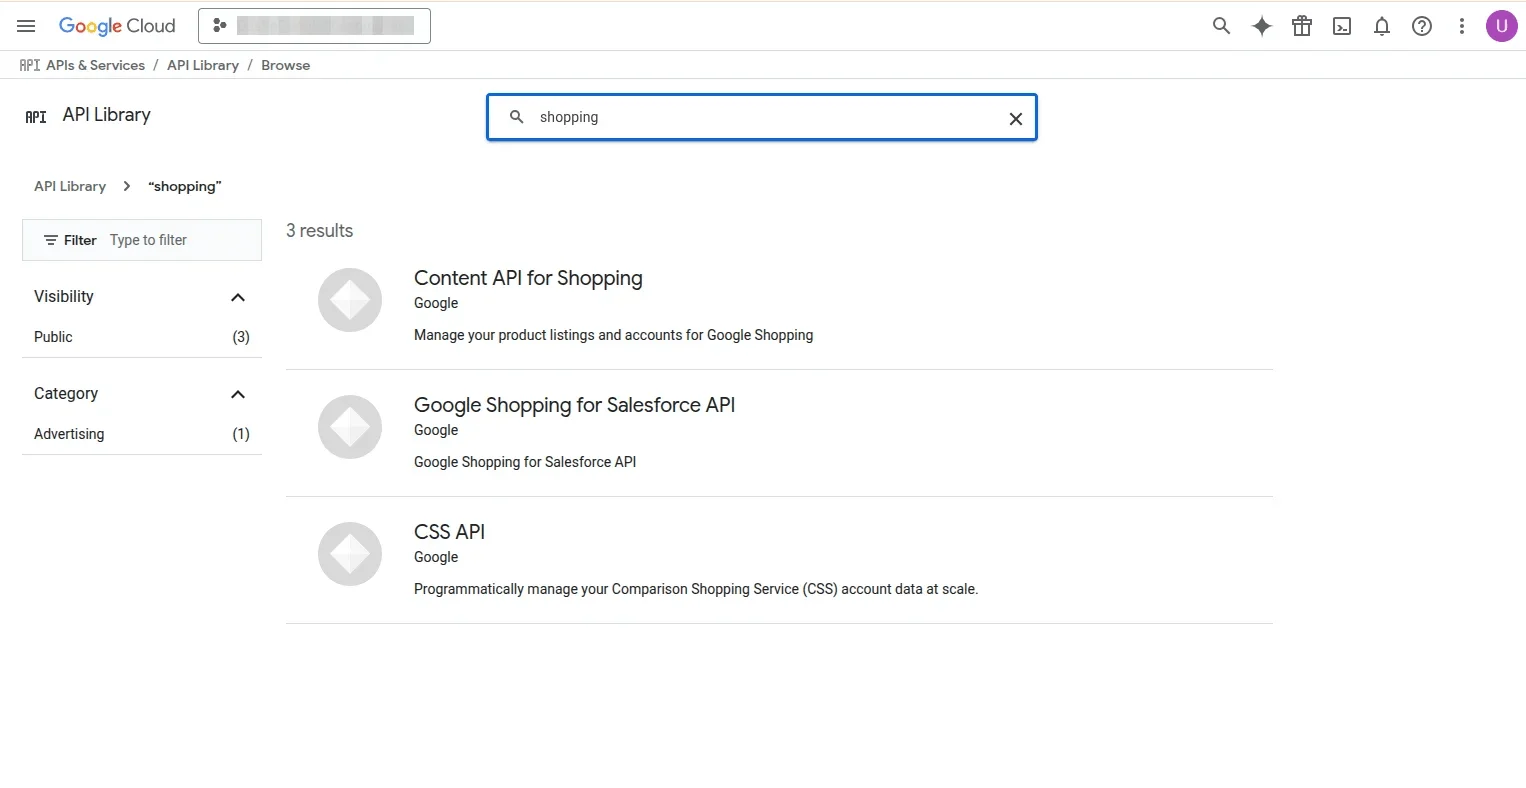The image size is (1526, 788).
Task: Open the more options three-dot menu
Action: coord(1461,26)
